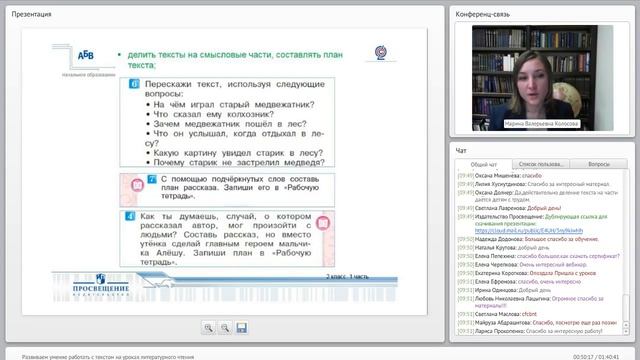640x360 pixels.
Task: Click Майруза Абдрашитова's chat message
Action: click(537, 323)
